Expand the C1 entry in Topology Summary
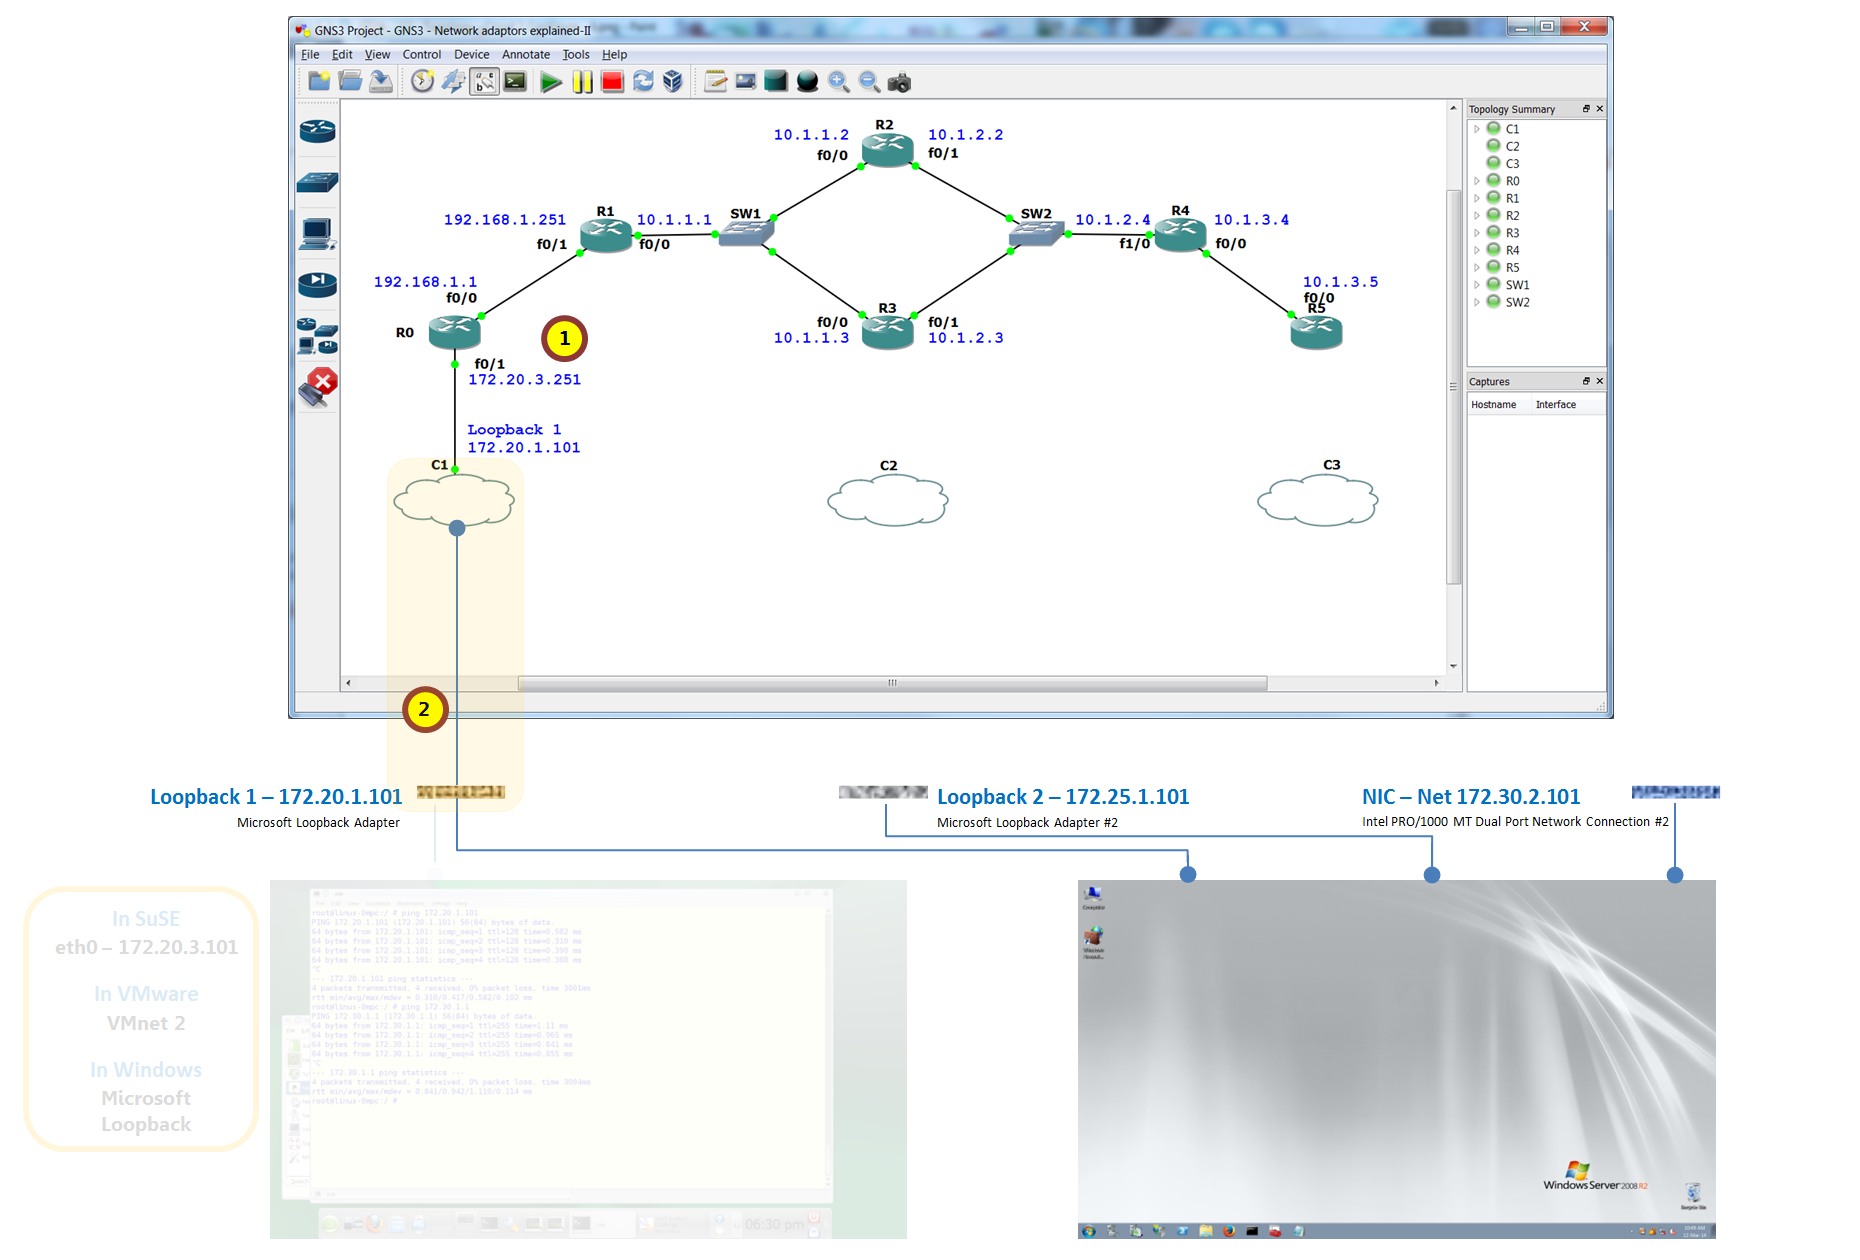 click(1477, 129)
